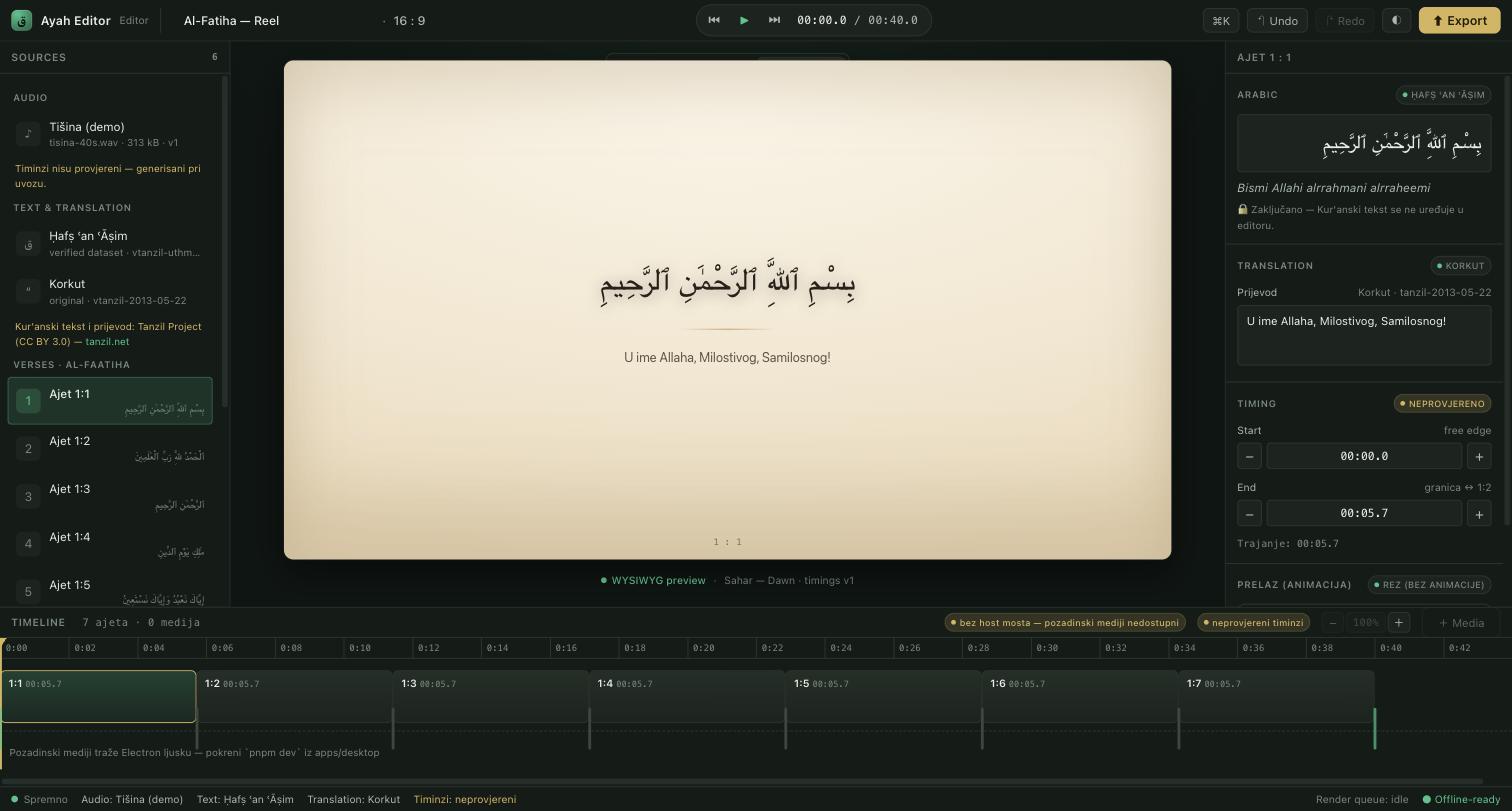Click the 'neprovjereni timinzi' chip

click(1254, 623)
